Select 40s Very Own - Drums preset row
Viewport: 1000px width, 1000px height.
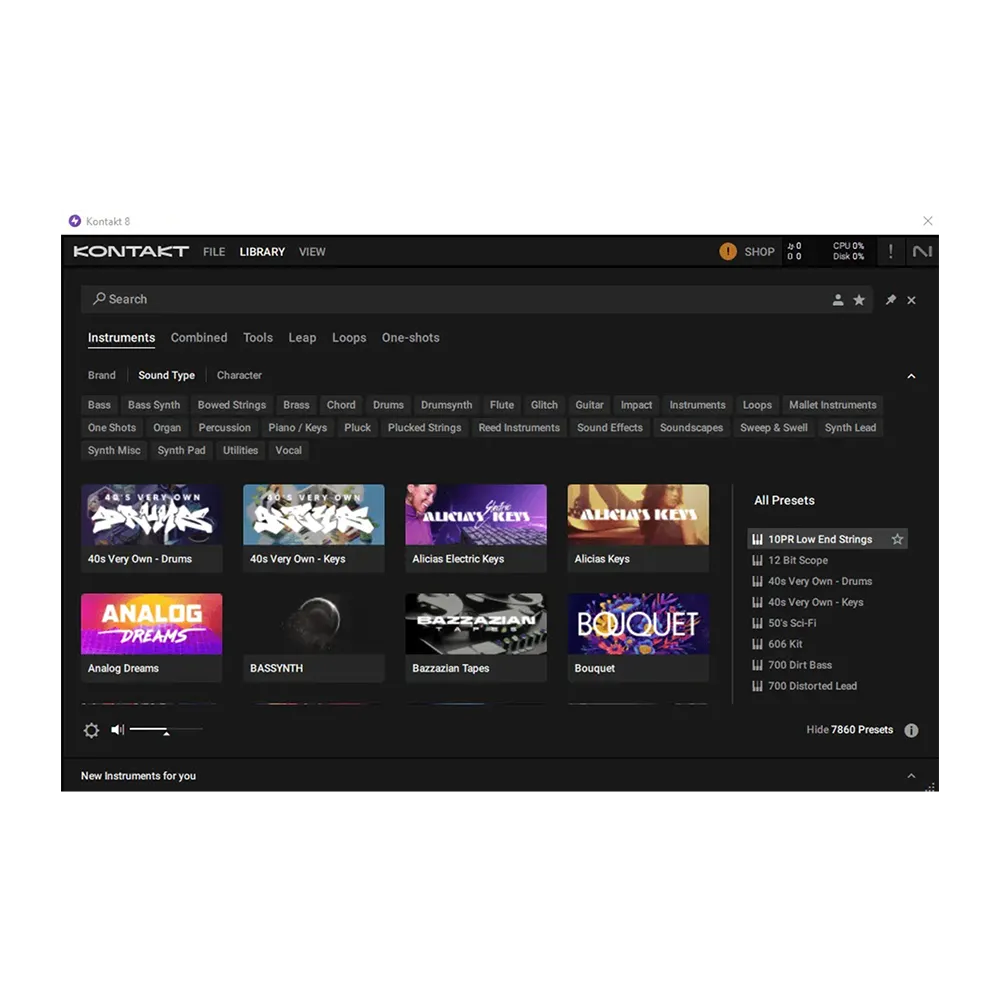click(x=827, y=581)
